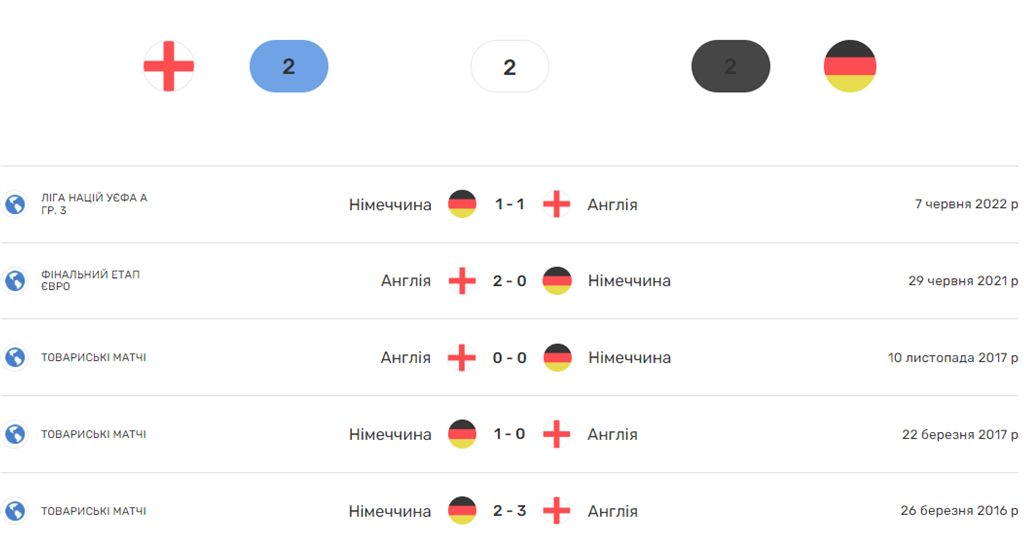Click the large England flag icon
Viewport: 1024px width, 547px height.
(x=169, y=66)
